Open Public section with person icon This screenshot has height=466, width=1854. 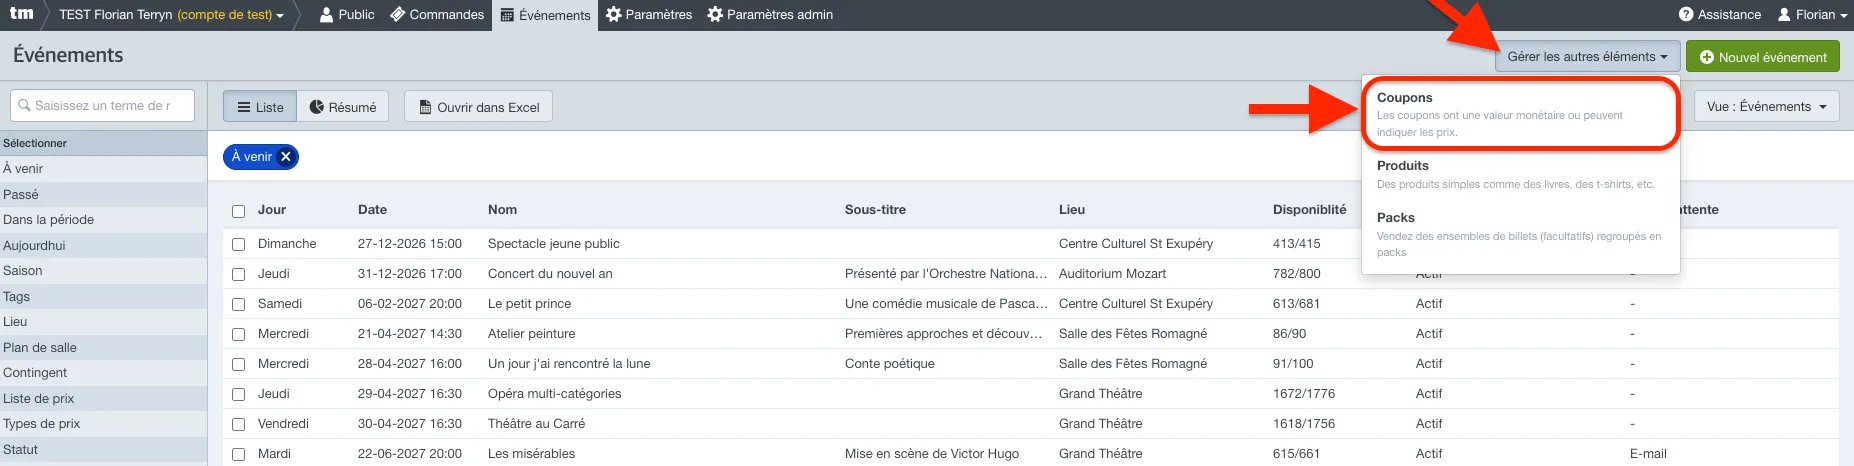tap(347, 15)
